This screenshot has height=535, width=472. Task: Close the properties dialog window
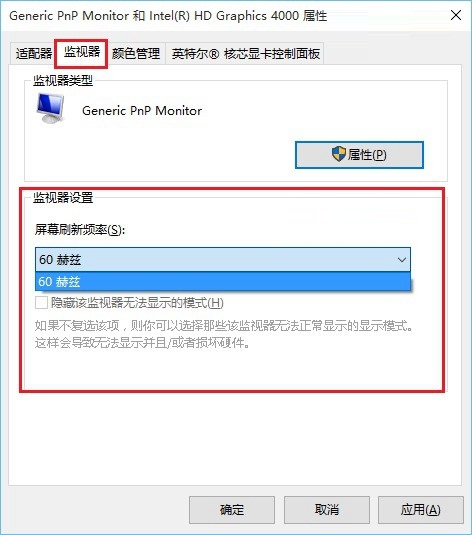coord(456,15)
